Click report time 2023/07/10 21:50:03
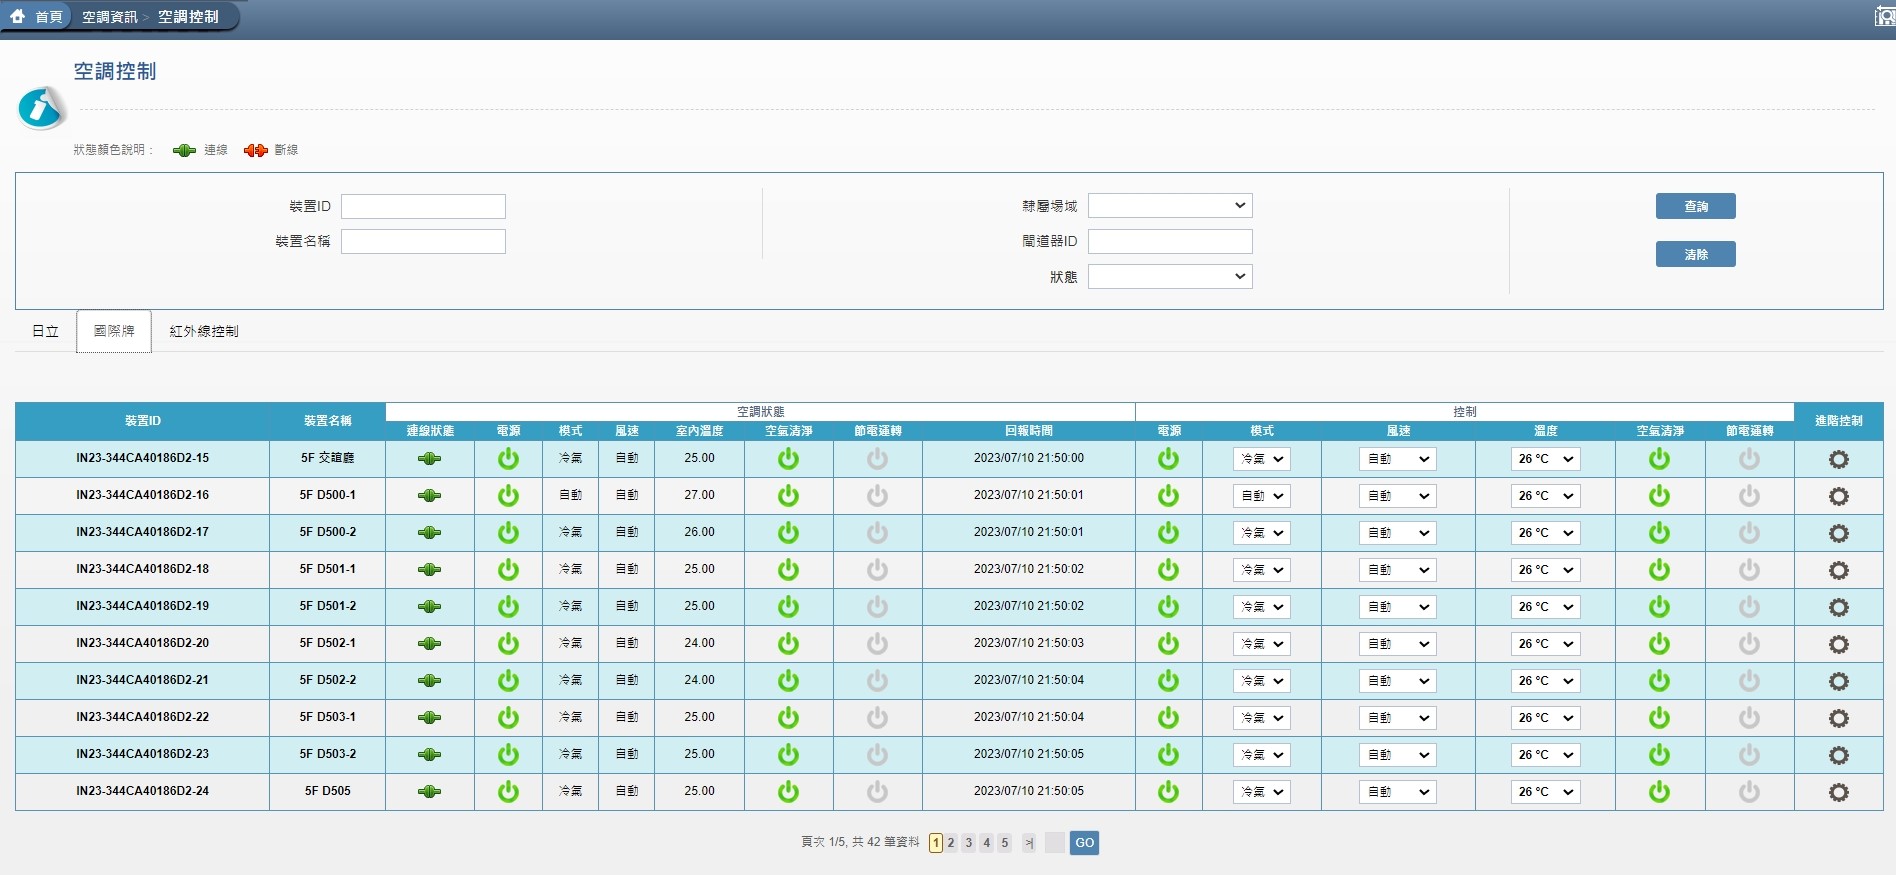 1029,643
